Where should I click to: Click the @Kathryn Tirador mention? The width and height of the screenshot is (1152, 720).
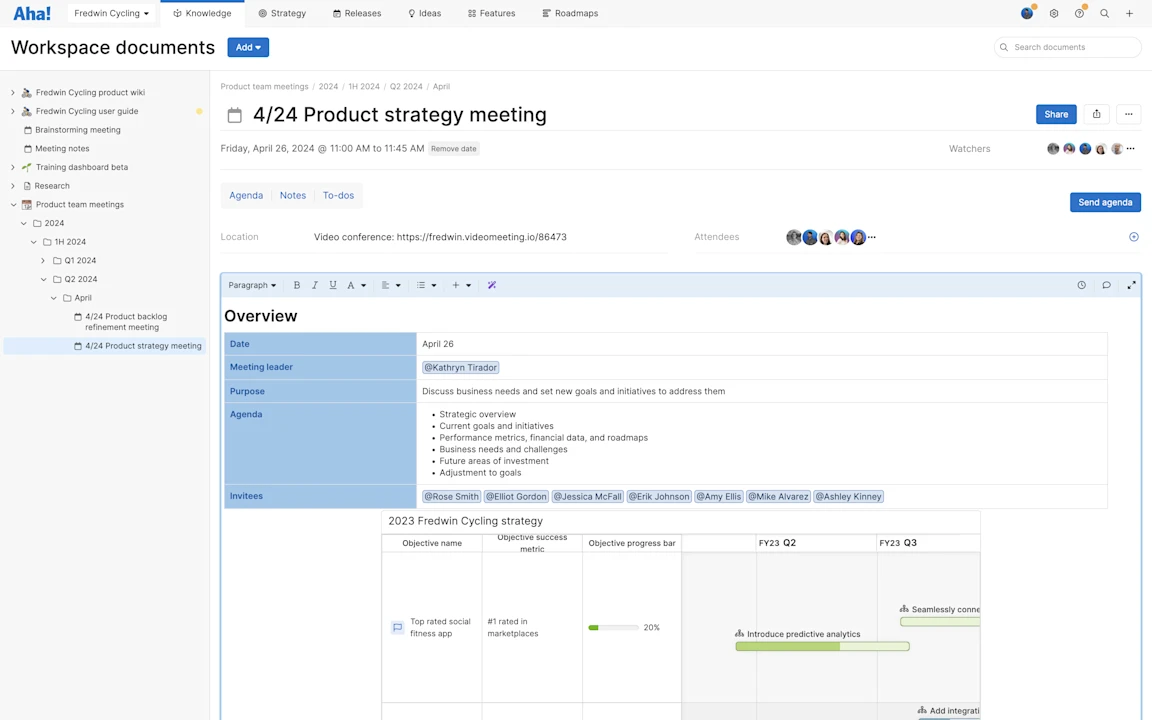(461, 367)
